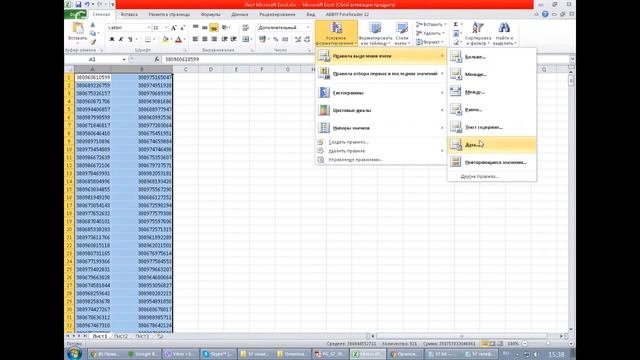
Task: Toggle underline formatting
Action: [x=130, y=39]
